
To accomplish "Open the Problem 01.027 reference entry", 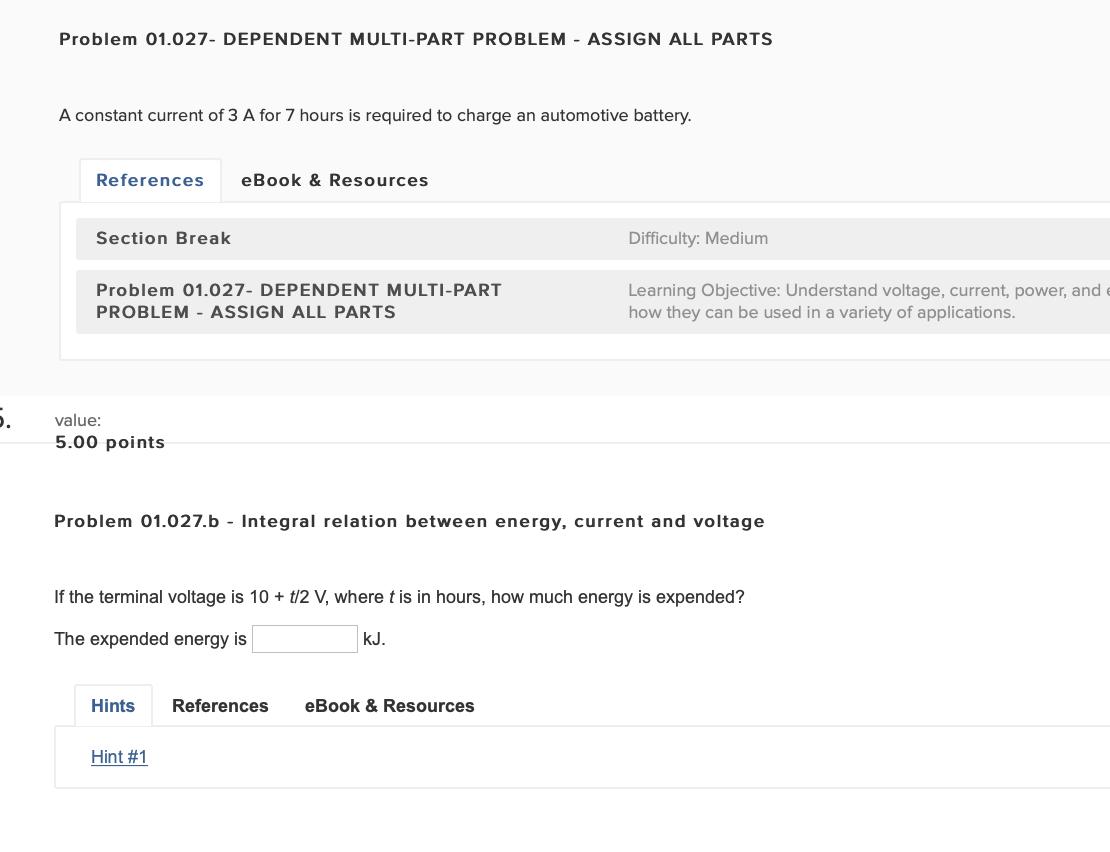I will click(298, 301).
